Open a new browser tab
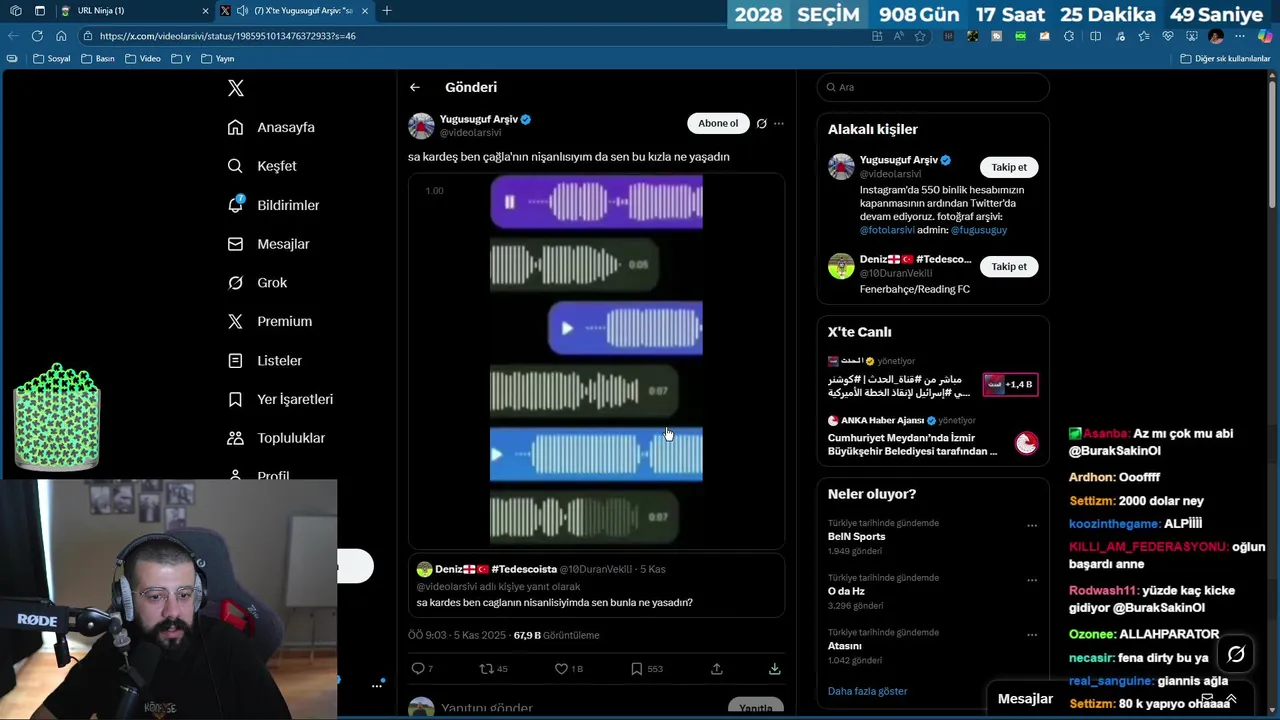The width and height of the screenshot is (1280, 720). 387,11
